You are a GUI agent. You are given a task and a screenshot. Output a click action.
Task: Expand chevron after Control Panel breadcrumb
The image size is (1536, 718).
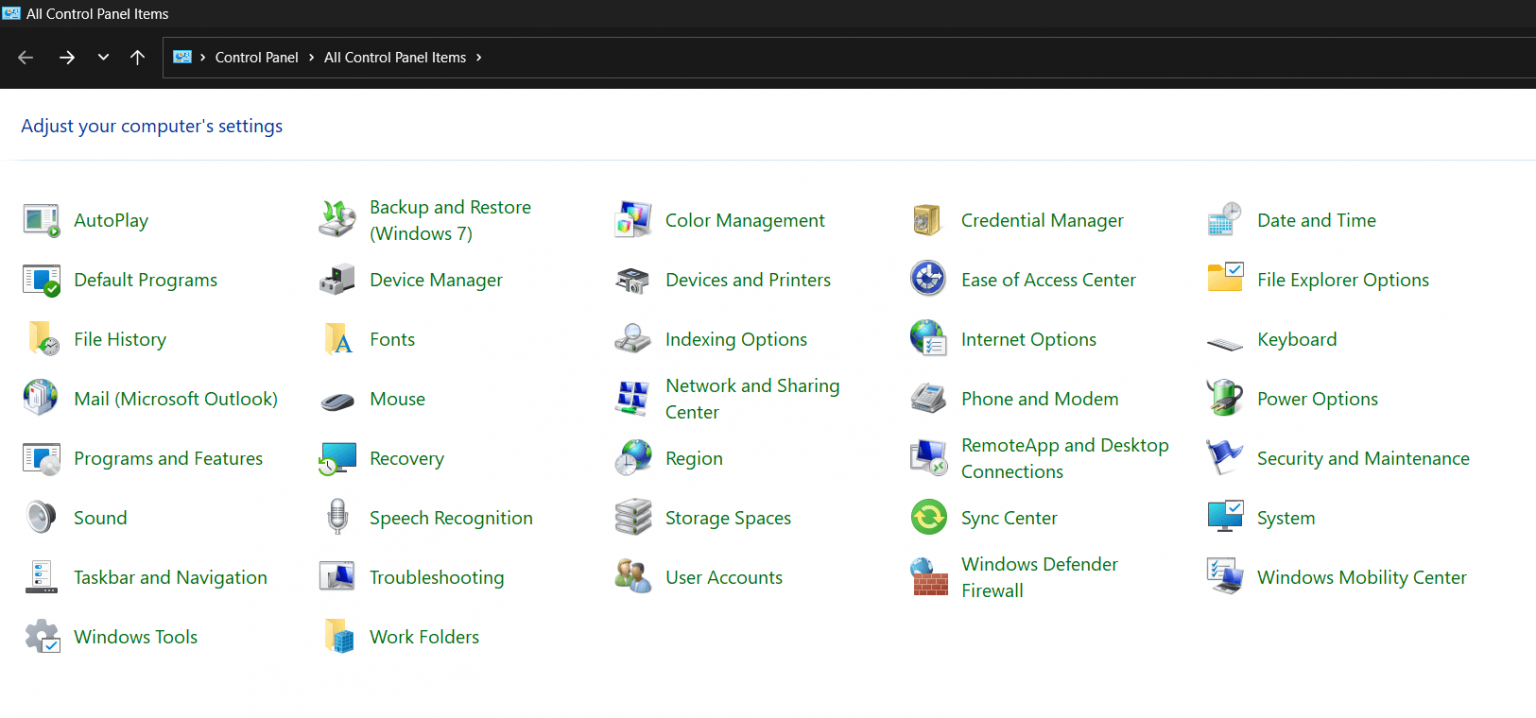[311, 58]
